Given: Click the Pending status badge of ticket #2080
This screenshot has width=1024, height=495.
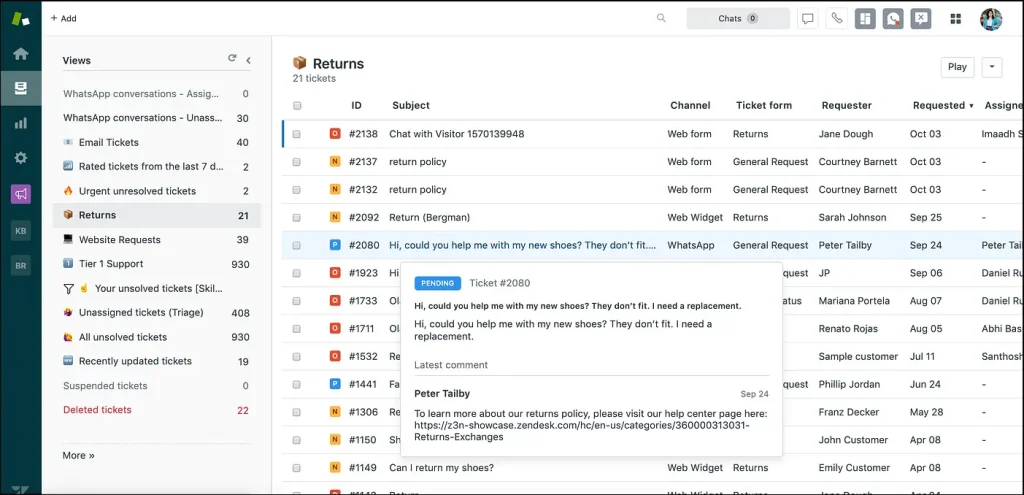Looking at the screenshot, I should click(335, 245).
